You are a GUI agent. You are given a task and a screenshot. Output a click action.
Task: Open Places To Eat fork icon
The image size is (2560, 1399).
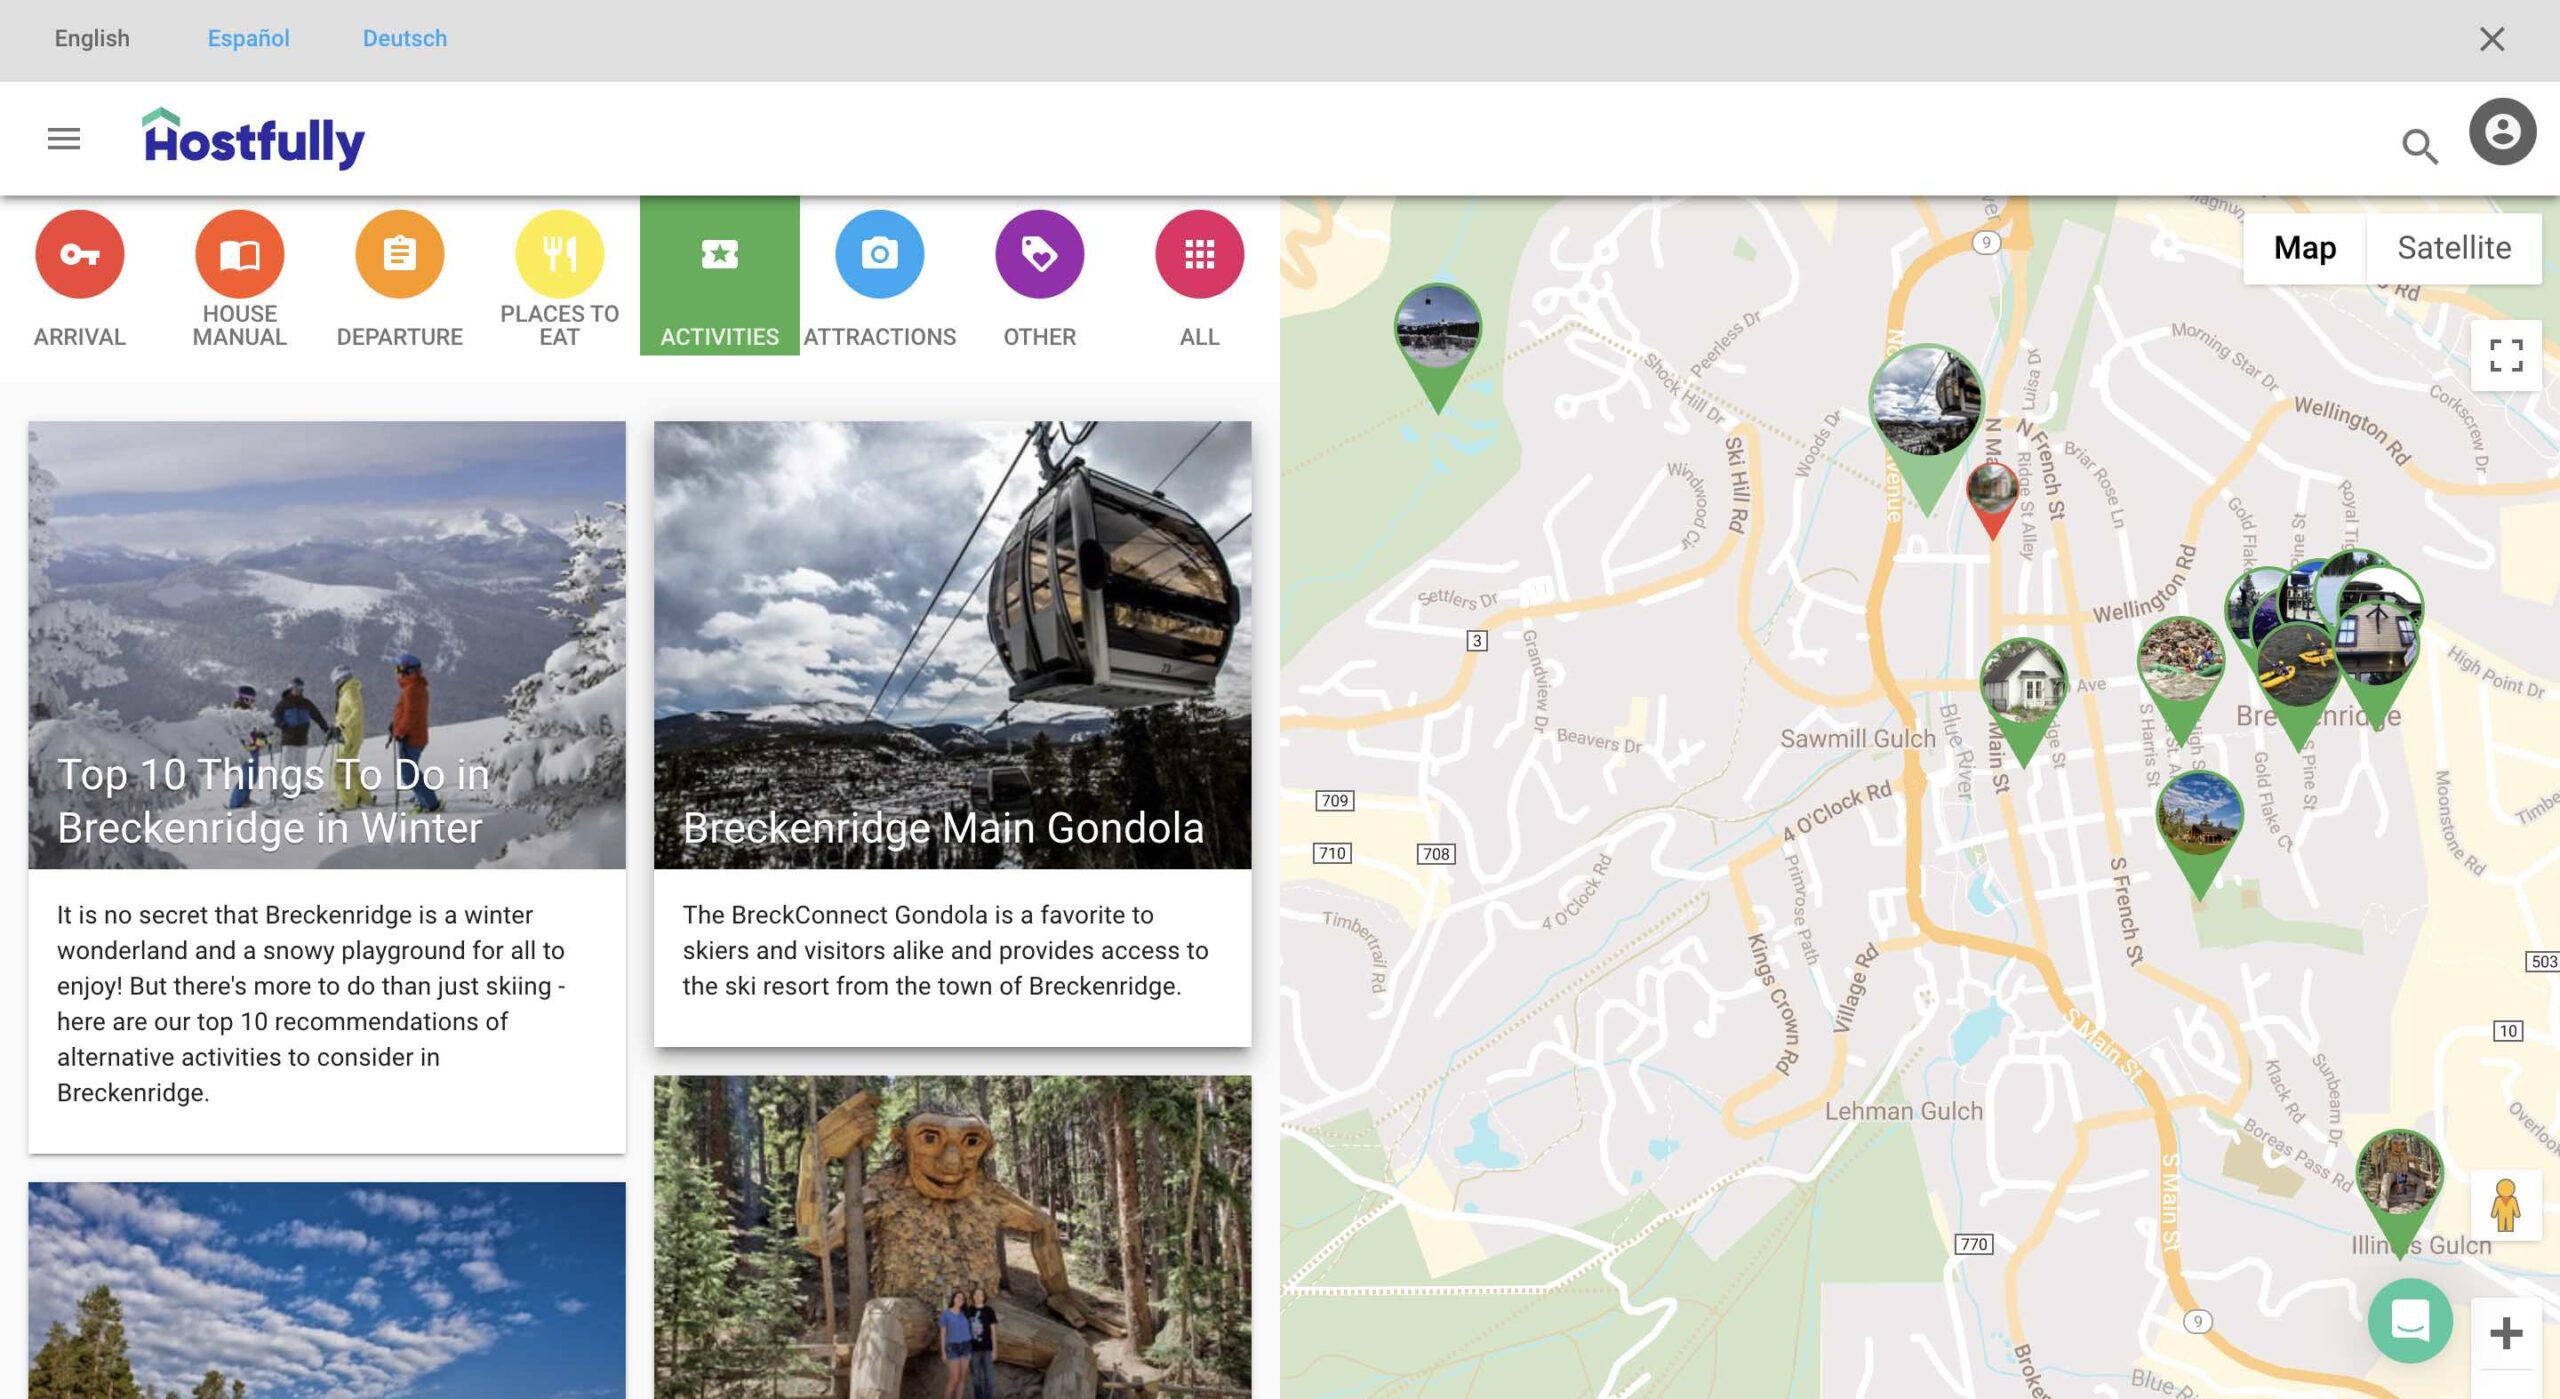click(560, 254)
